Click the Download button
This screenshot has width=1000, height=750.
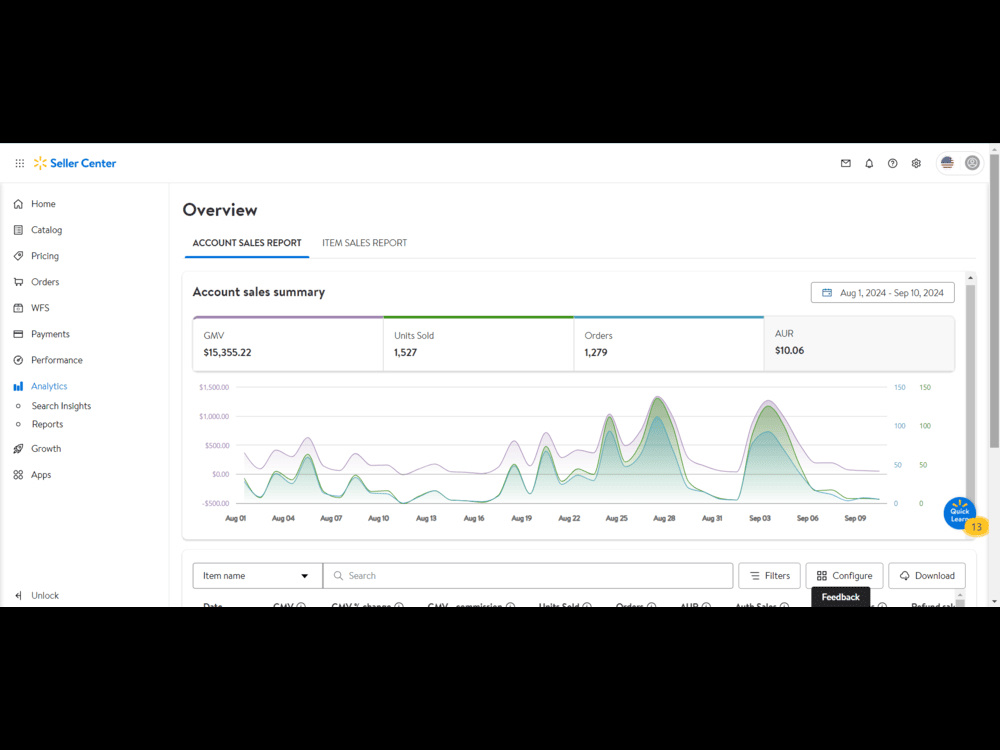point(927,576)
